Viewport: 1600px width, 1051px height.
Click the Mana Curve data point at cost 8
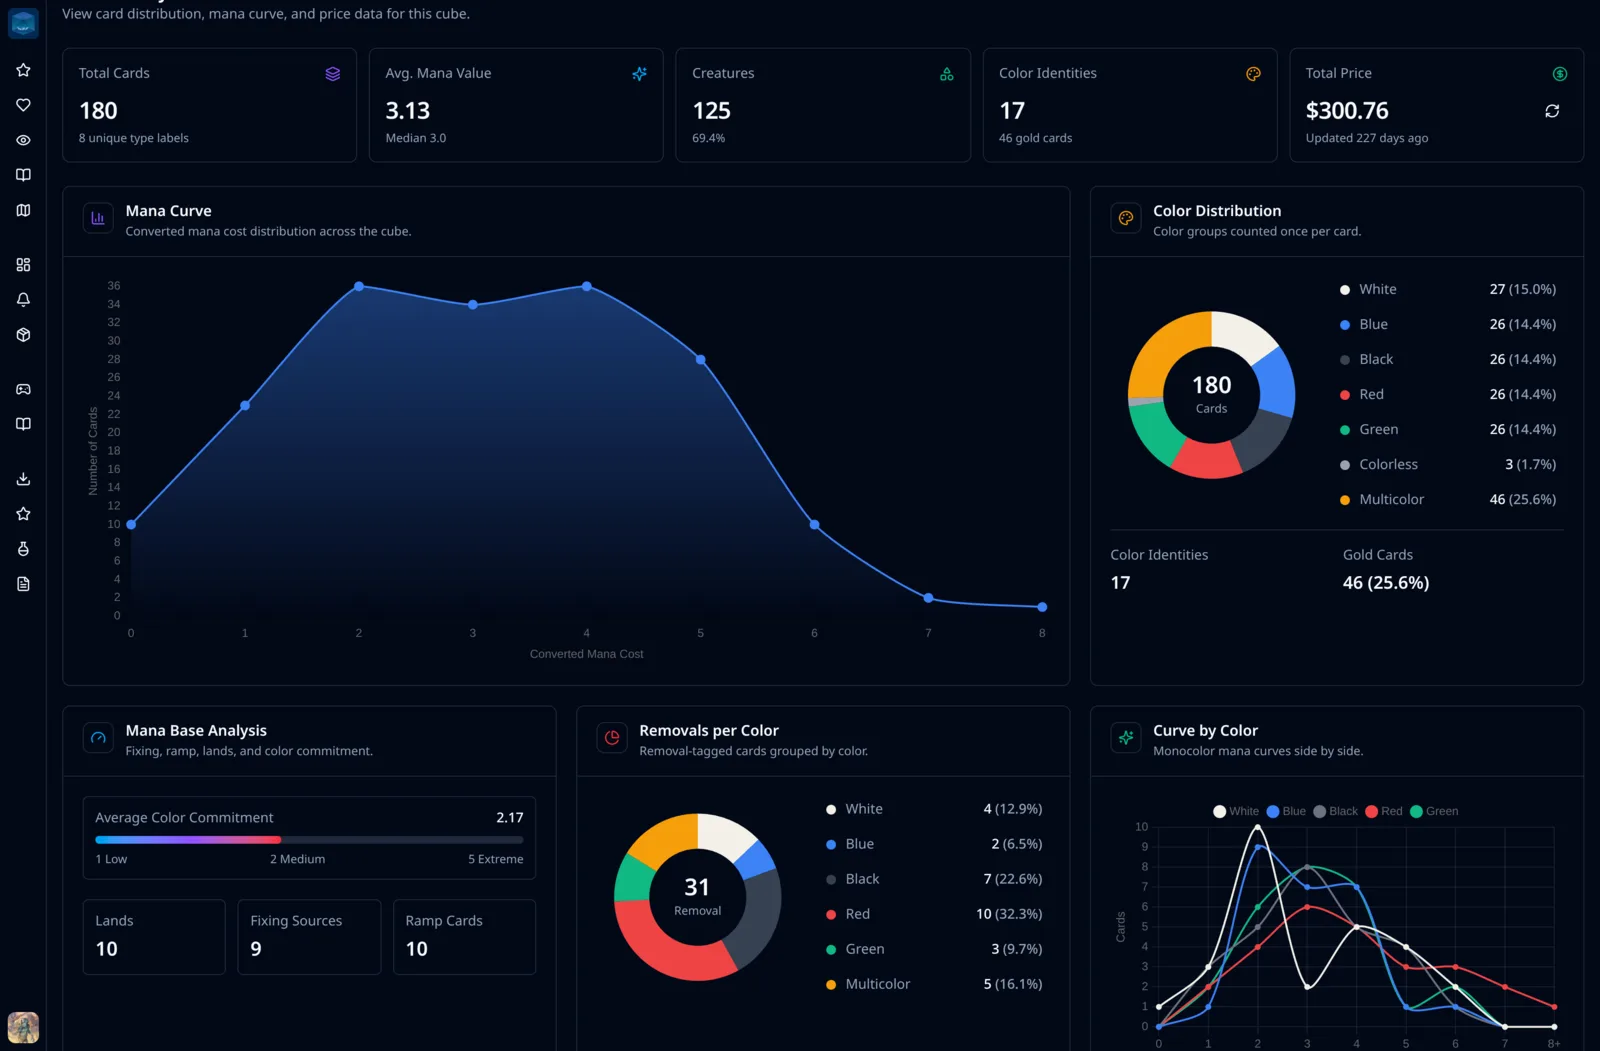[x=1042, y=607]
